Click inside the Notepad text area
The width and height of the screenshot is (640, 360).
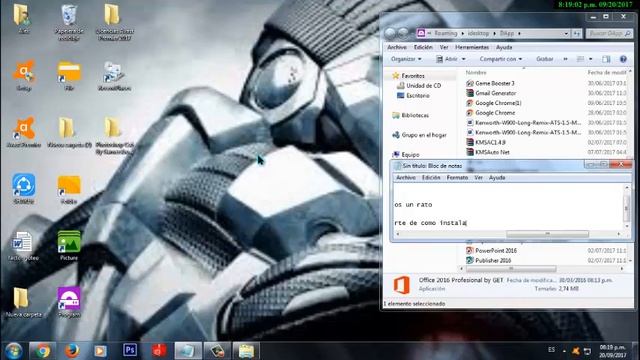pyautogui.click(x=508, y=207)
